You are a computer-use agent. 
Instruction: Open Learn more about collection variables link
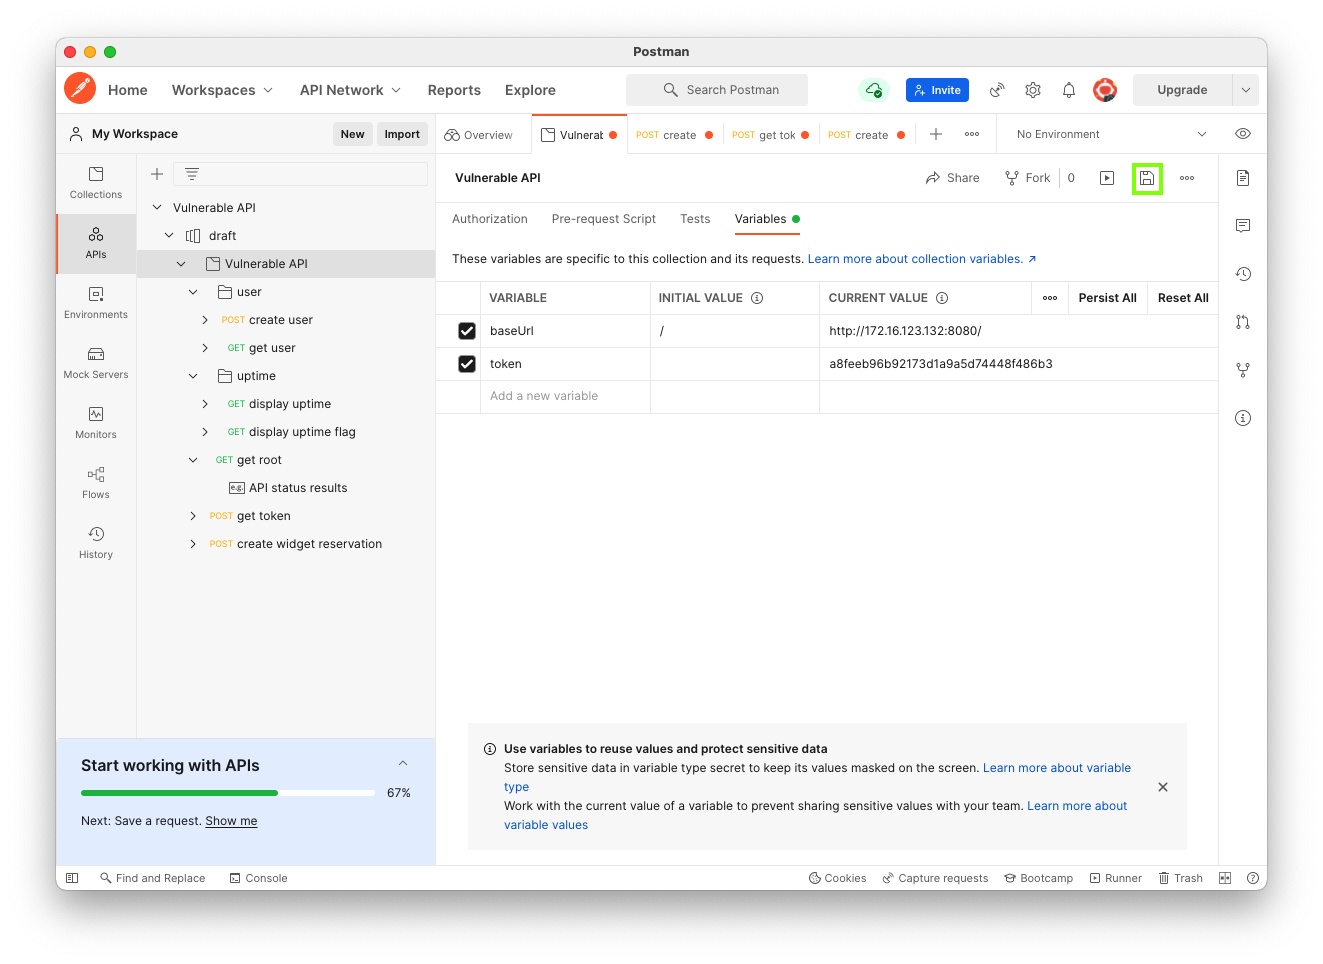tap(922, 259)
